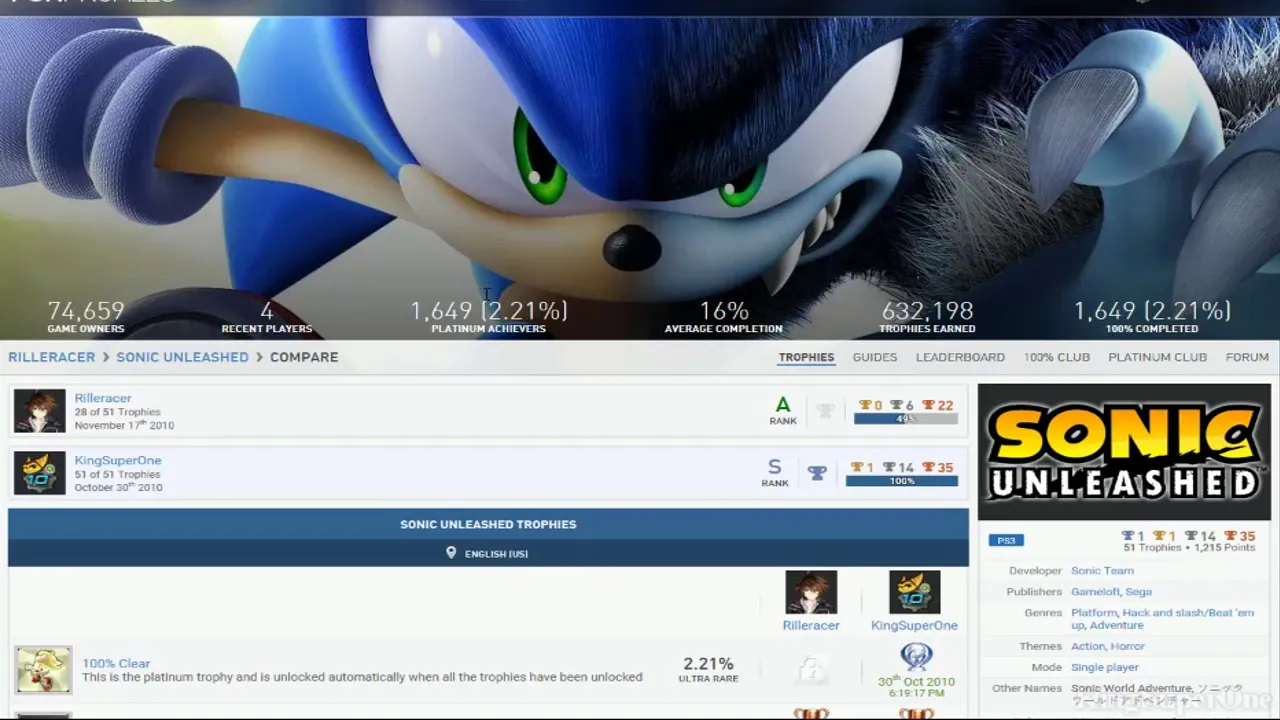Image resolution: width=1280 pixels, height=720 pixels.
Task: Open the Sega publisher link
Action: (x=1139, y=592)
